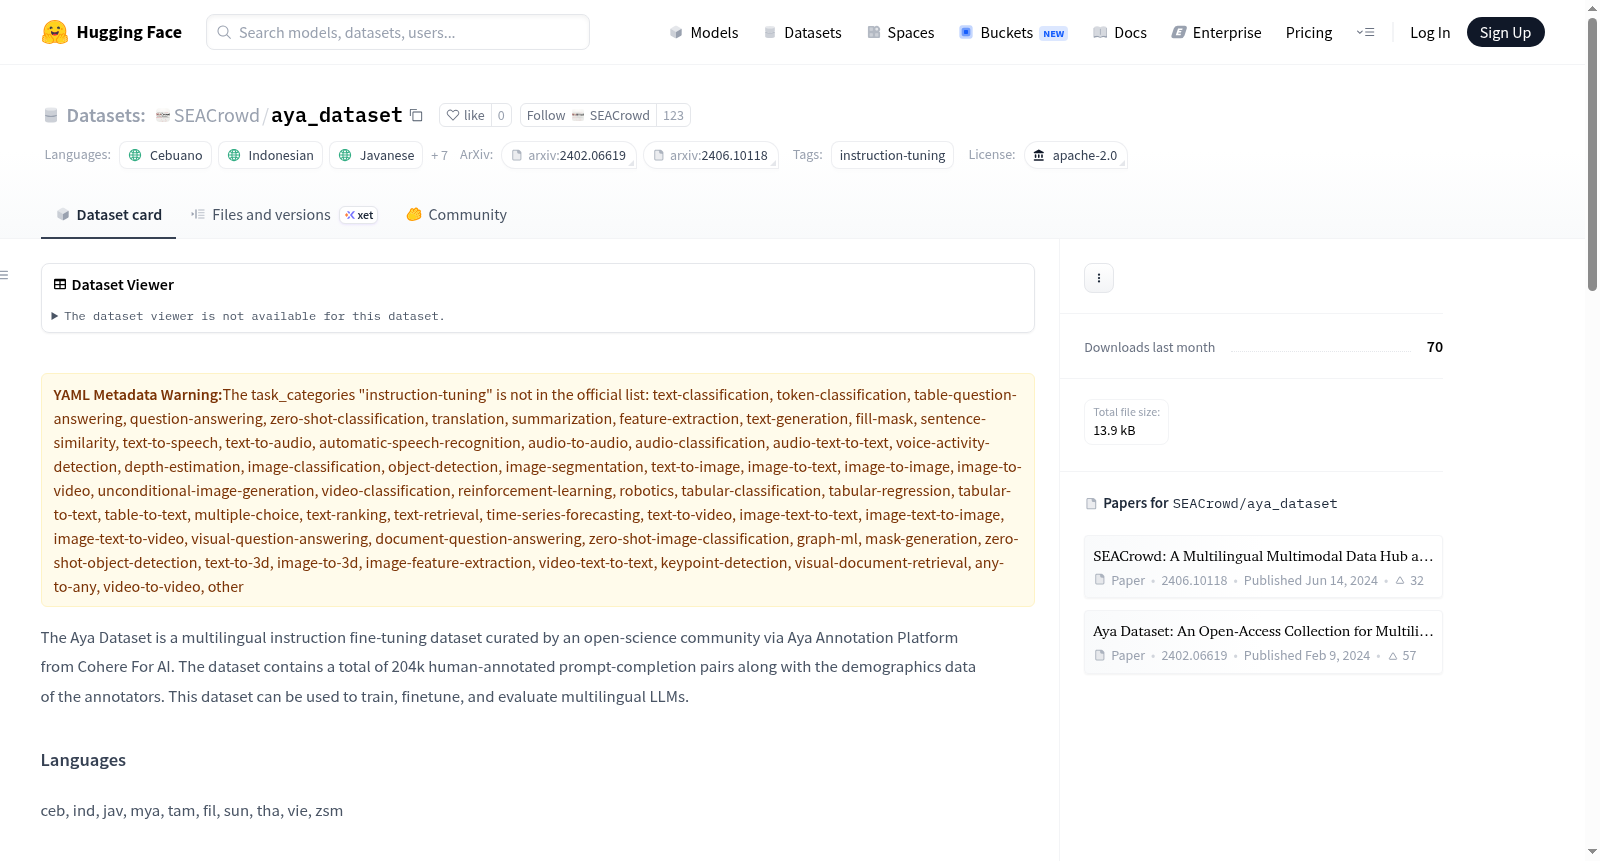The image size is (1600, 861).
Task: Show the +7 additional languages
Action: [x=439, y=155]
